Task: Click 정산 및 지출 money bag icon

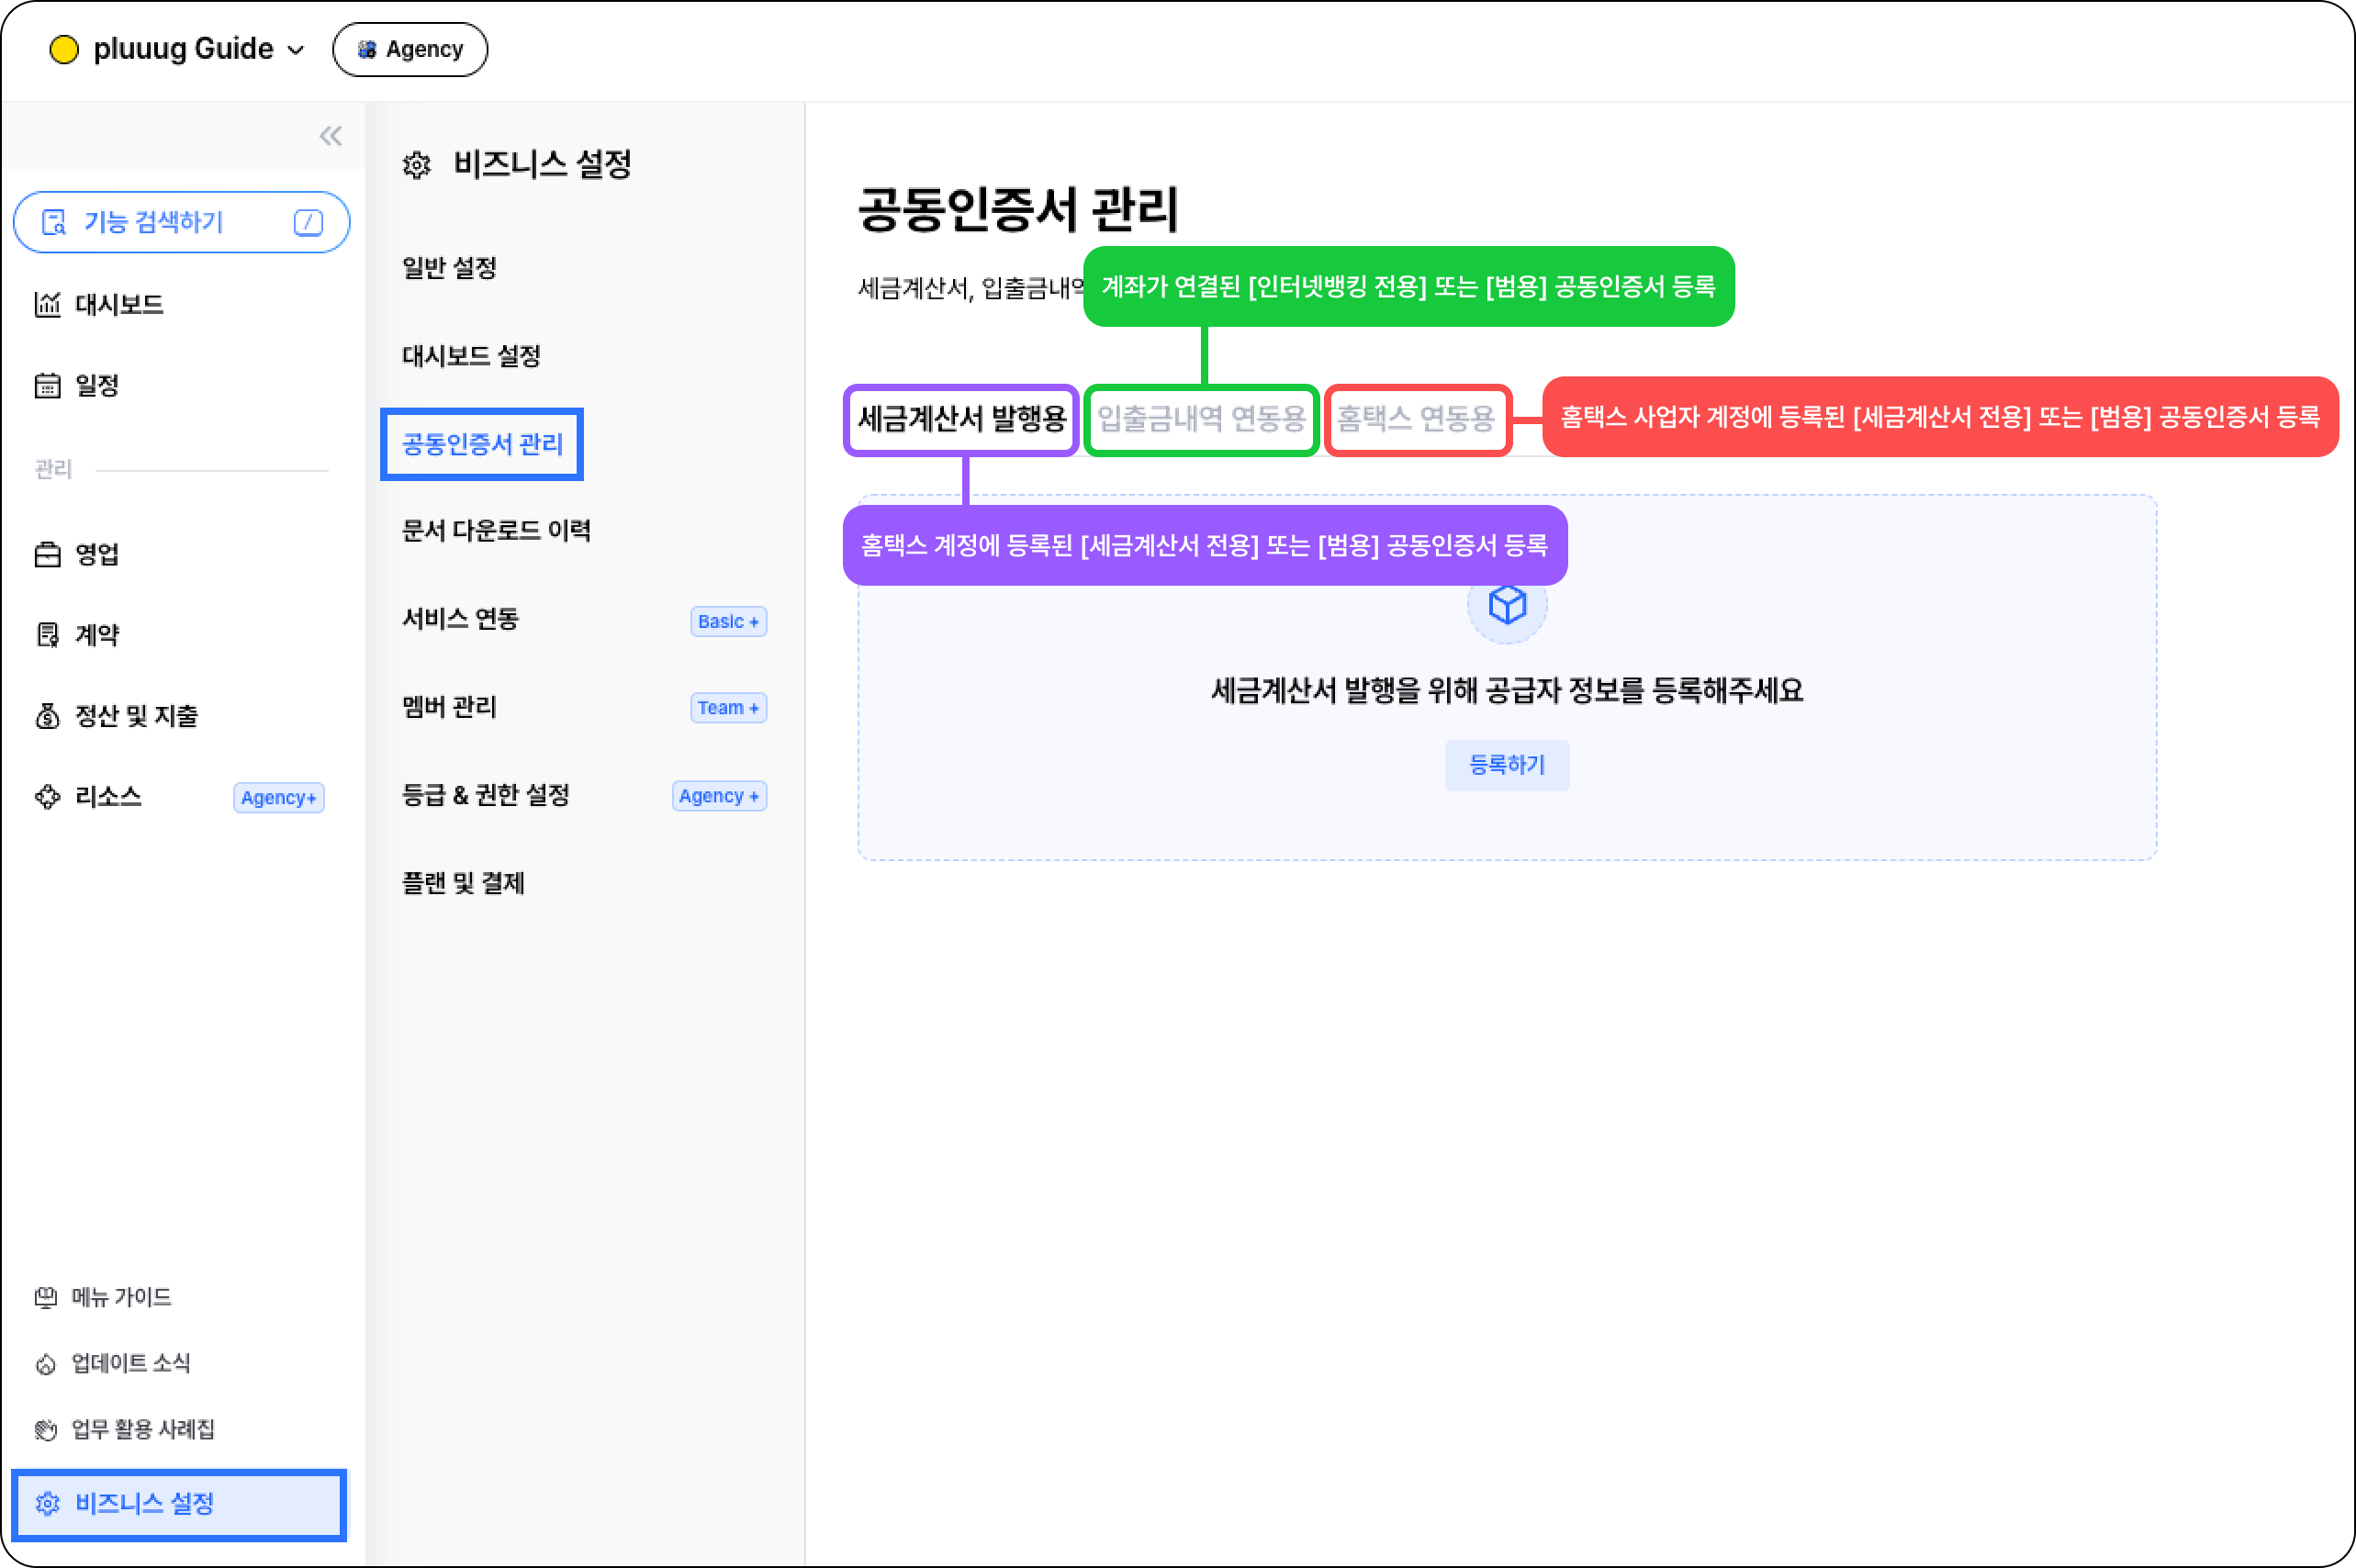Action: (x=47, y=716)
